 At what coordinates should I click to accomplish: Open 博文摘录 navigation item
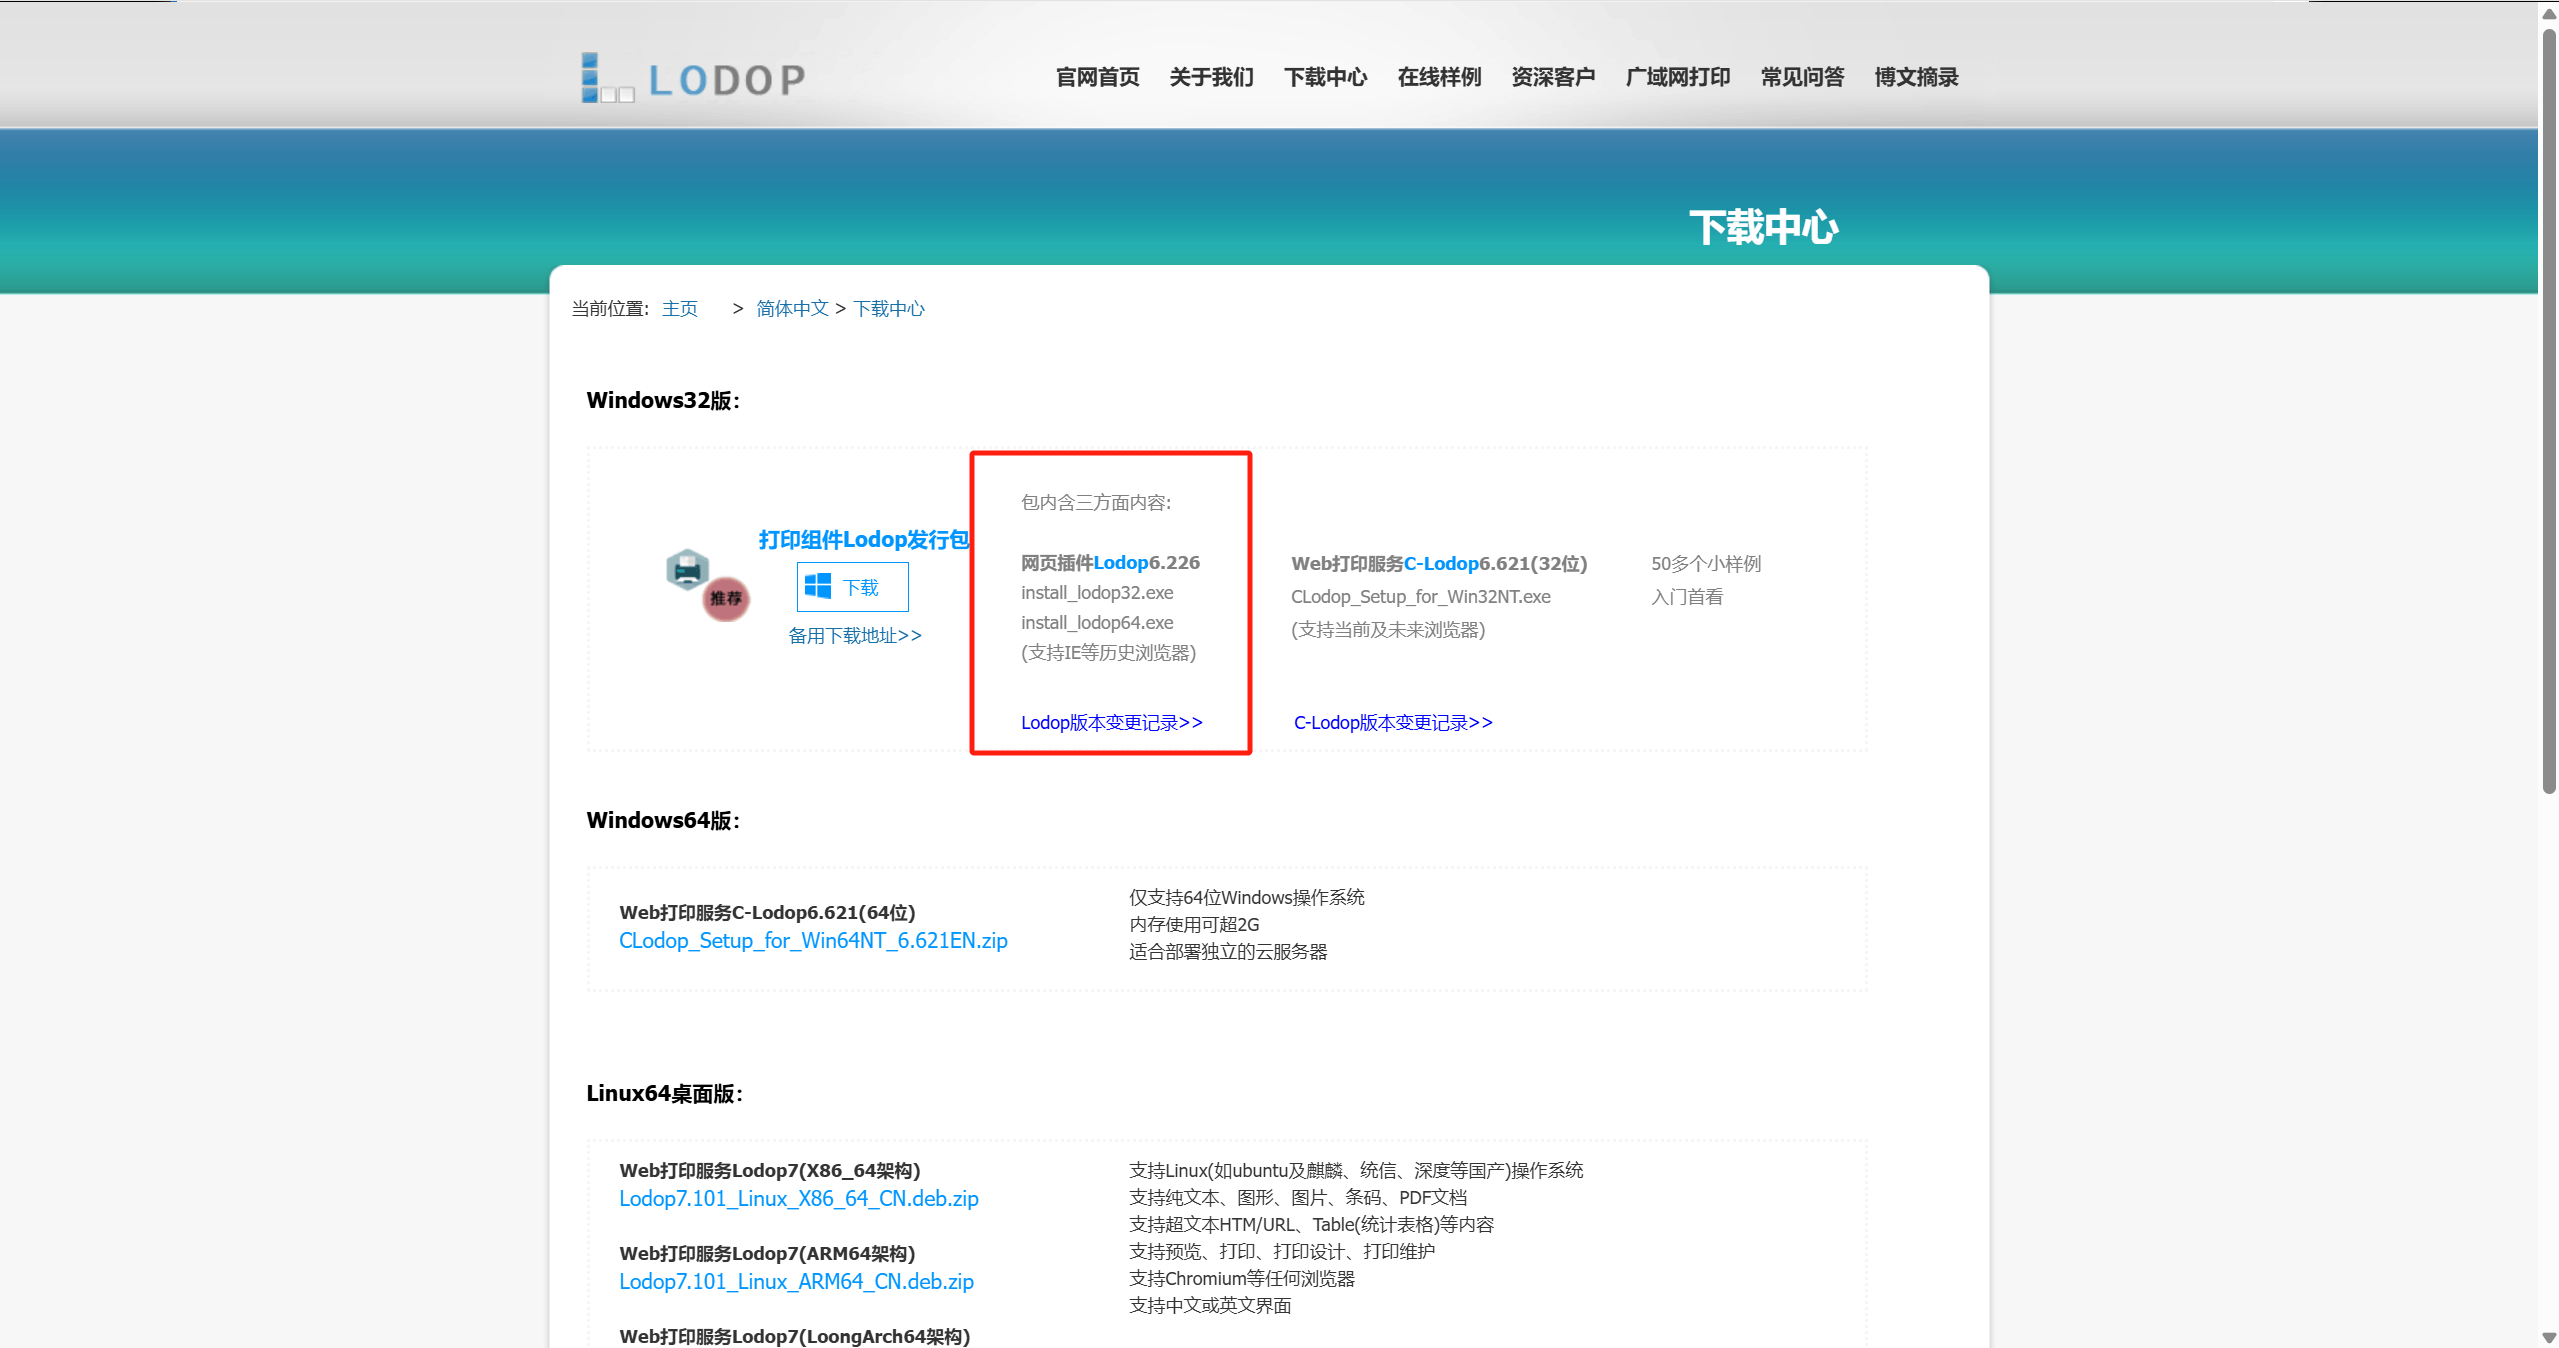pos(1916,77)
